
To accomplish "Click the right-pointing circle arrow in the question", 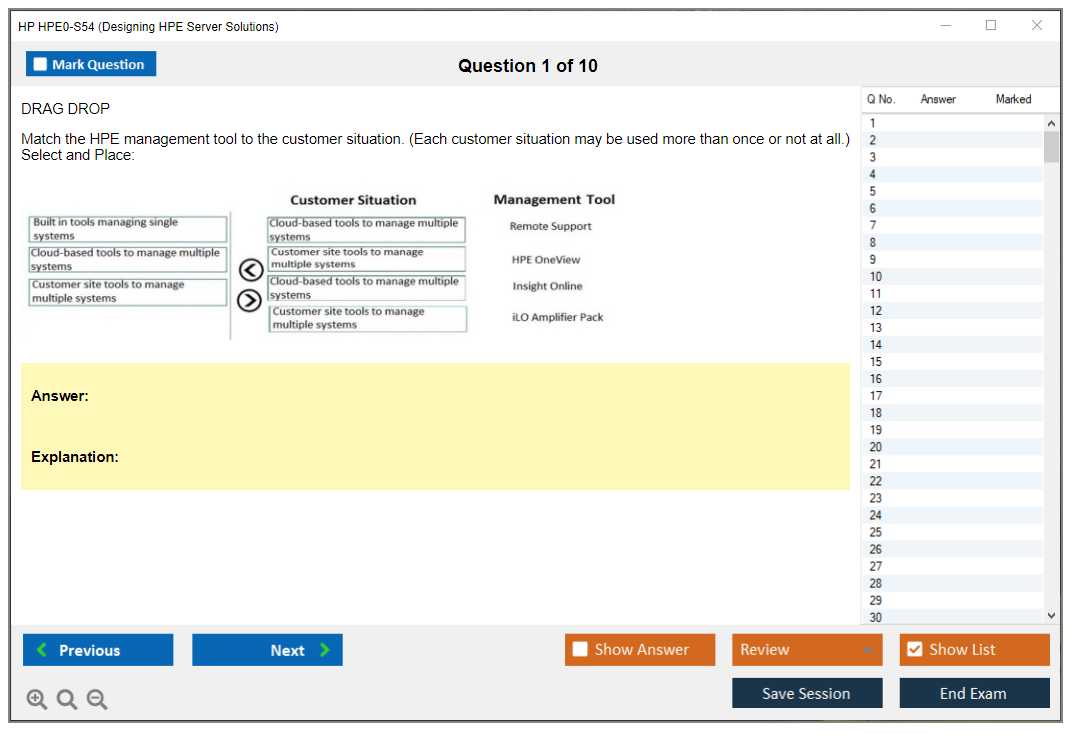I will click(x=249, y=300).
